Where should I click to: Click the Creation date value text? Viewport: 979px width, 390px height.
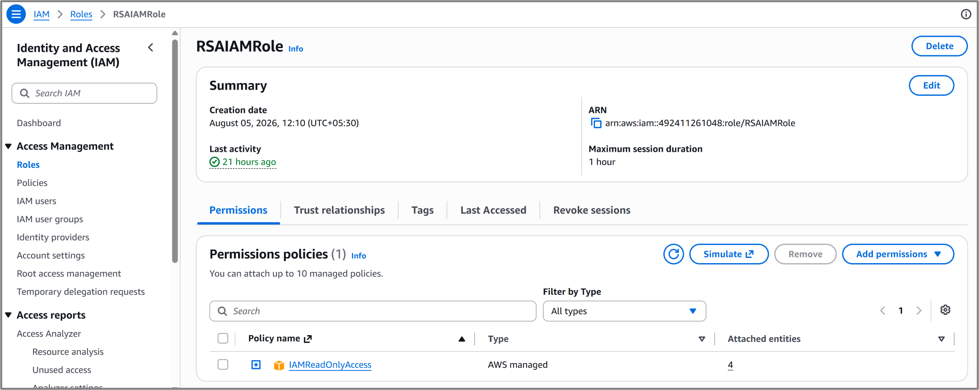284,123
